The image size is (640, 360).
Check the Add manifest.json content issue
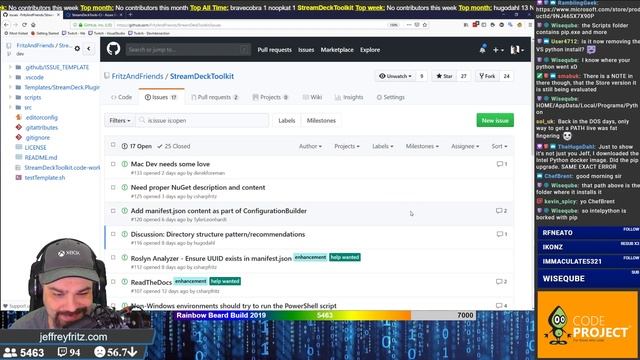pos(113,211)
